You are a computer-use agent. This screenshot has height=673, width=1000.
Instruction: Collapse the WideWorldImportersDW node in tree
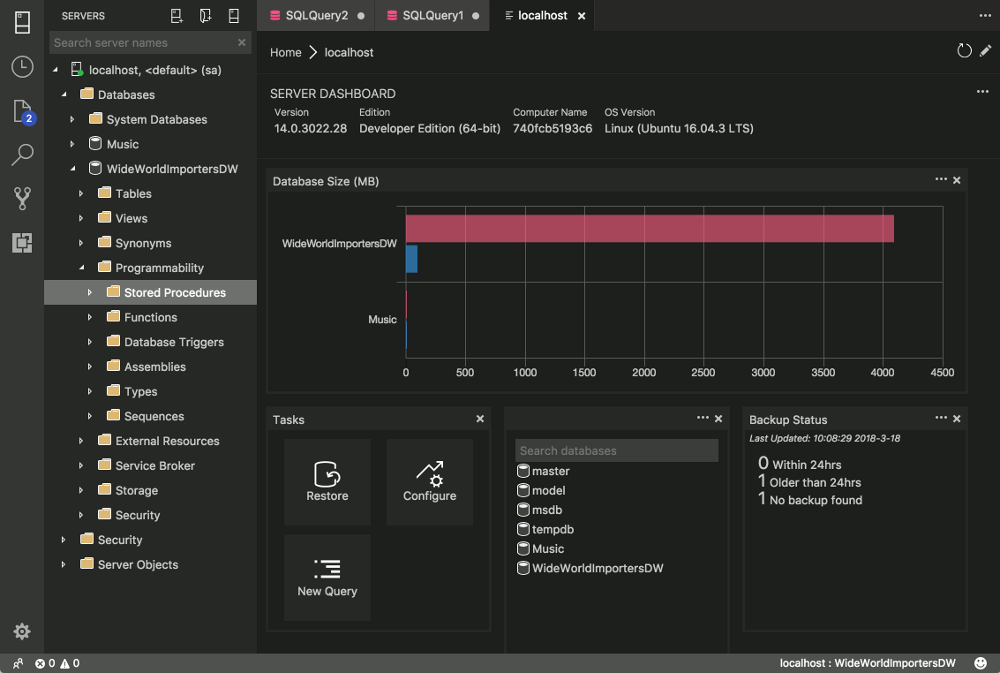tap(73, 169)
